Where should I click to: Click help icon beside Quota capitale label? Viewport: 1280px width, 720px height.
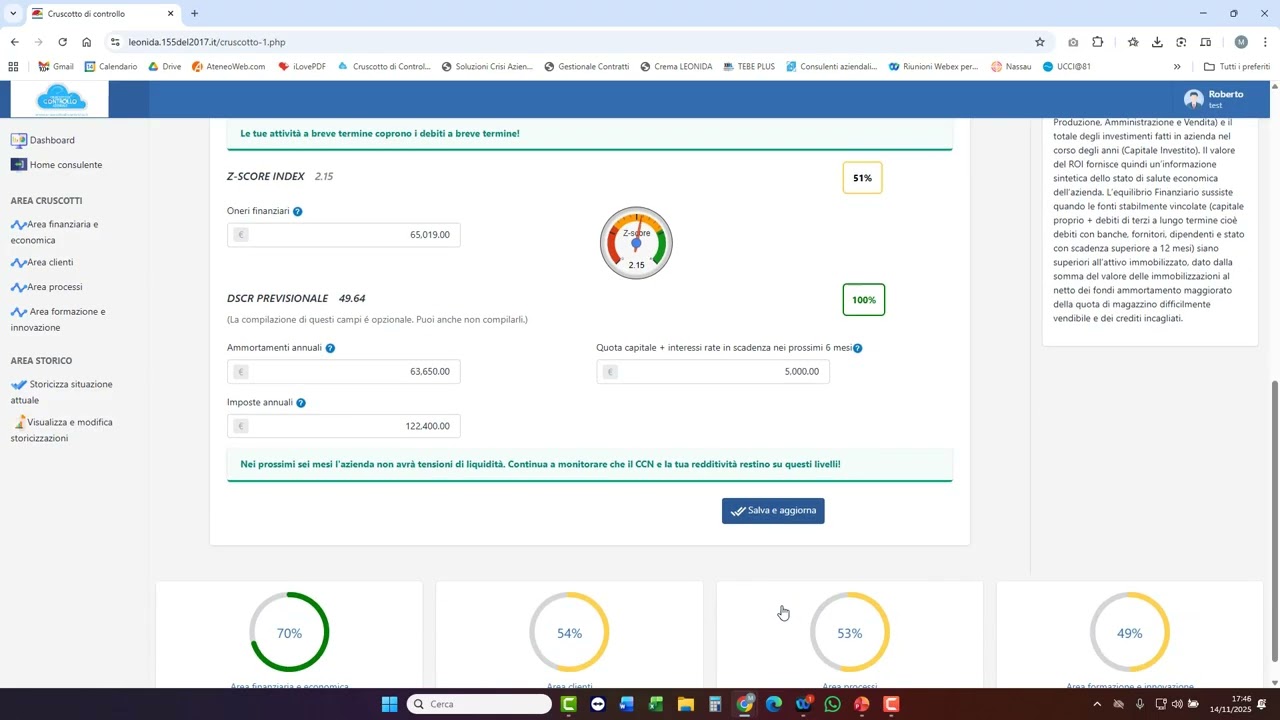coord(858,348)
